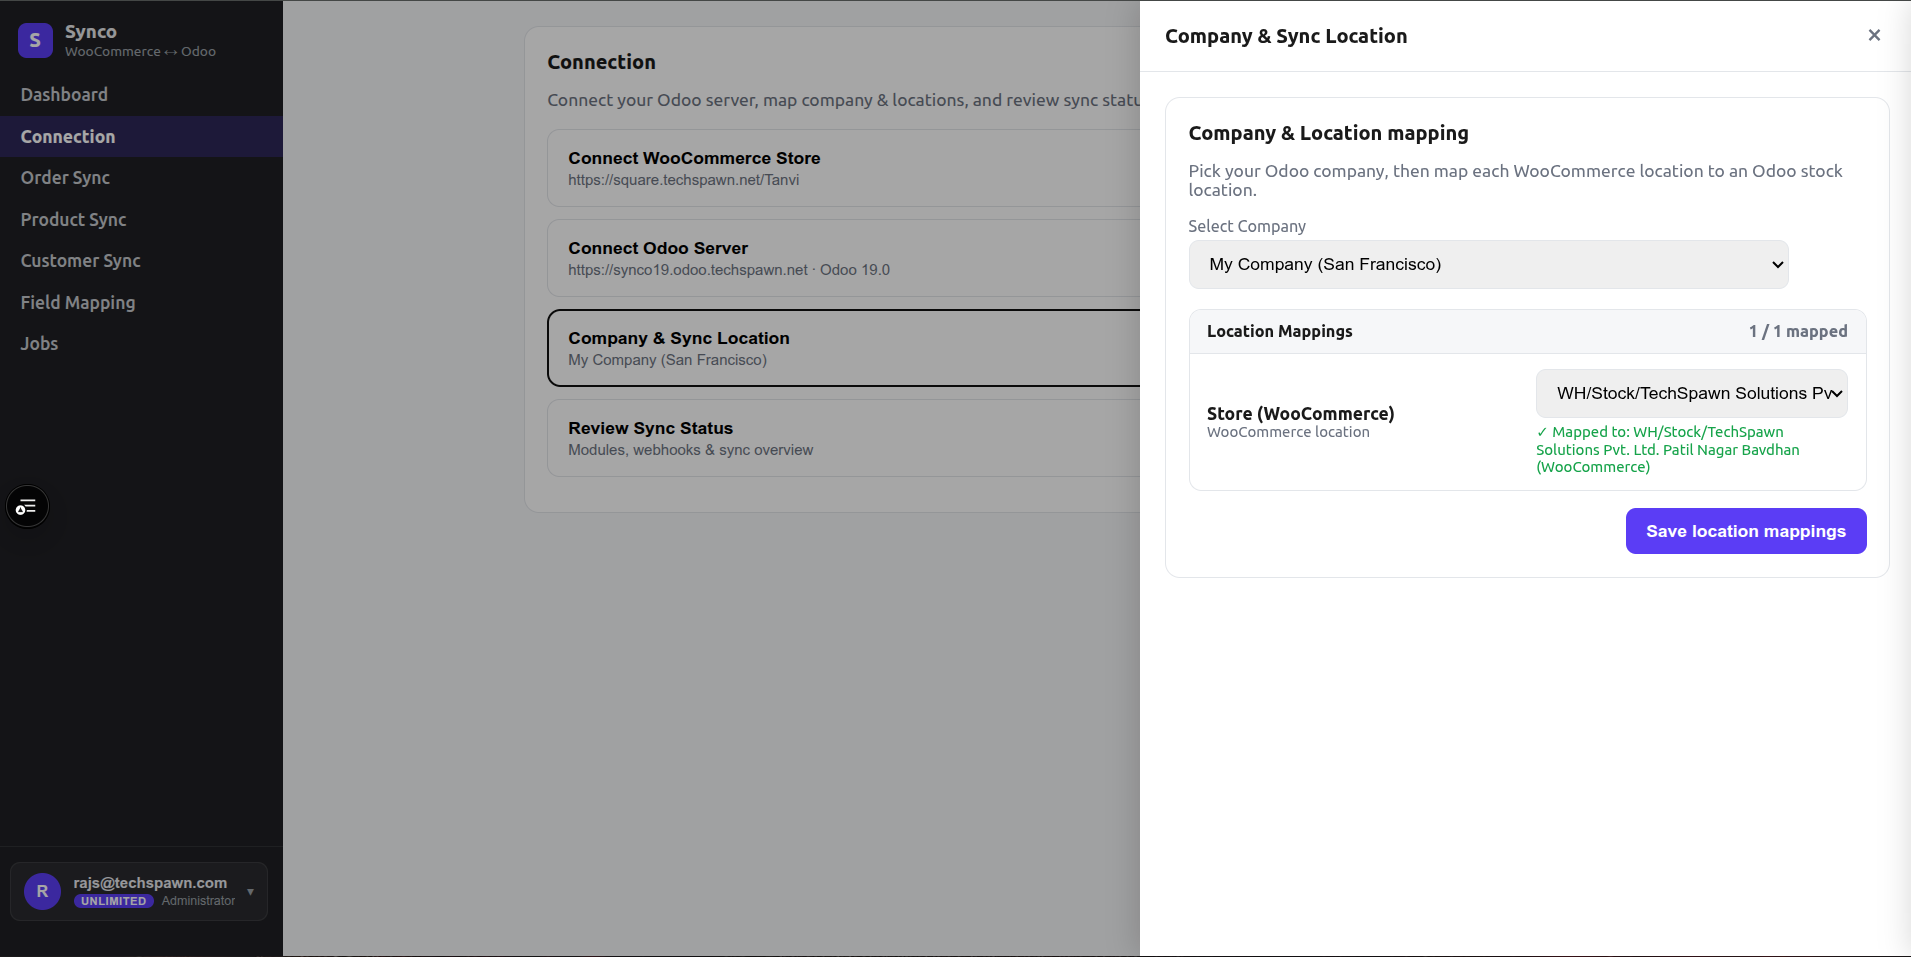Click 'Location Mappings' header

(1279, 331)
